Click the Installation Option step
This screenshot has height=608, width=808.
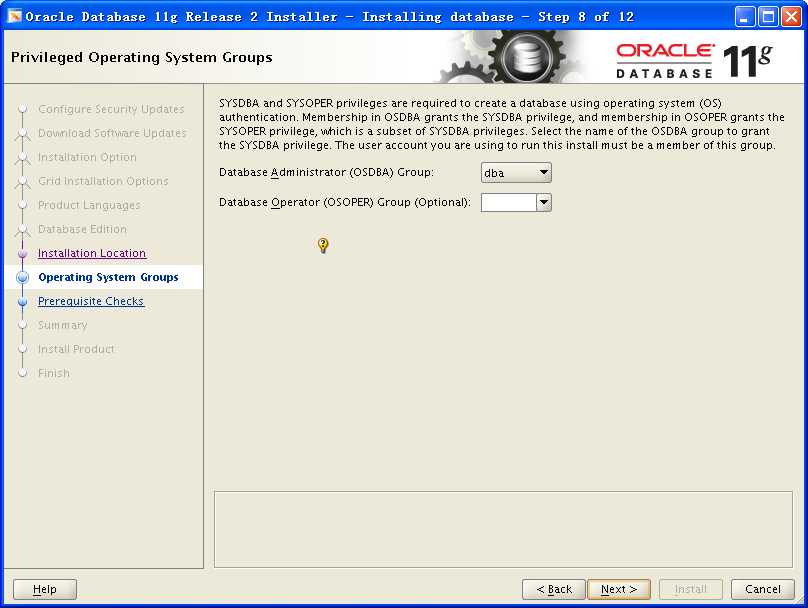[87, 157]
